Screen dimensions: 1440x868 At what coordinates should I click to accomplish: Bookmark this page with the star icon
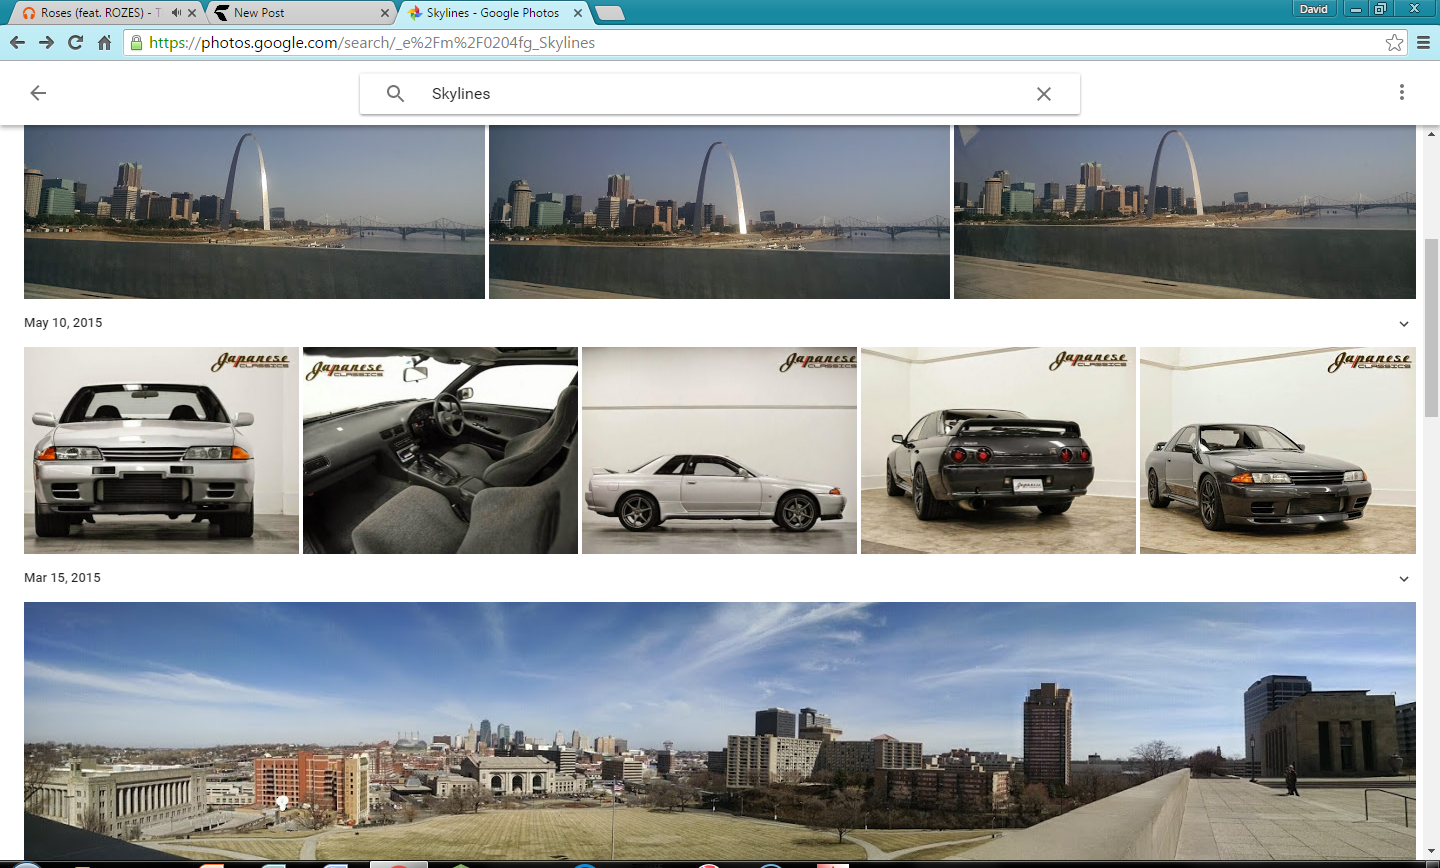pyautogui.click(x=1394, y=42)
